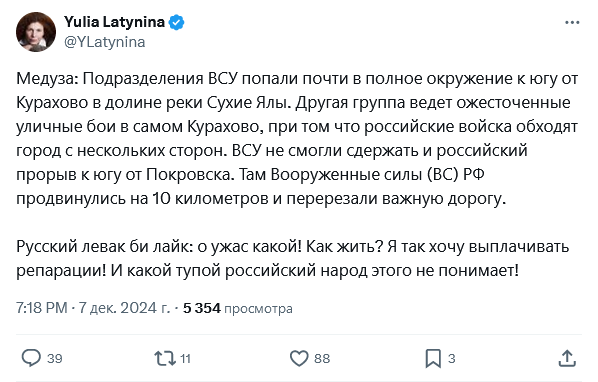
Task: Click the paragraph starting with Русский левак
Action: point(293,258)
